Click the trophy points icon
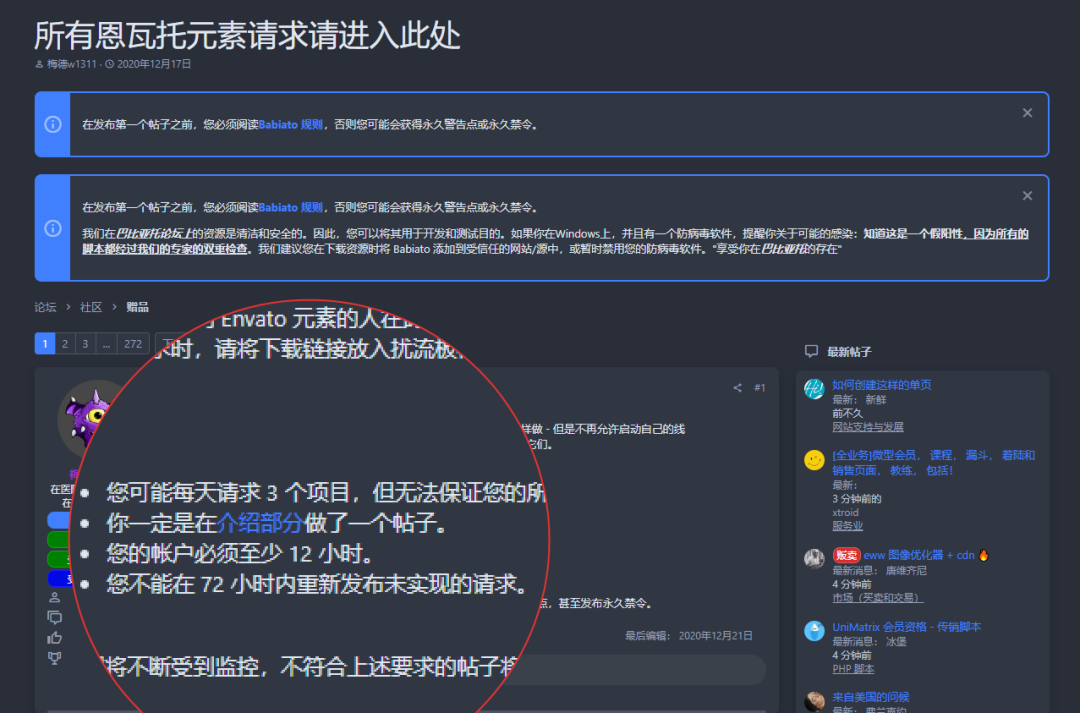Image resolution: width=1080 pixels, height=713 pixels. point(54,658)
